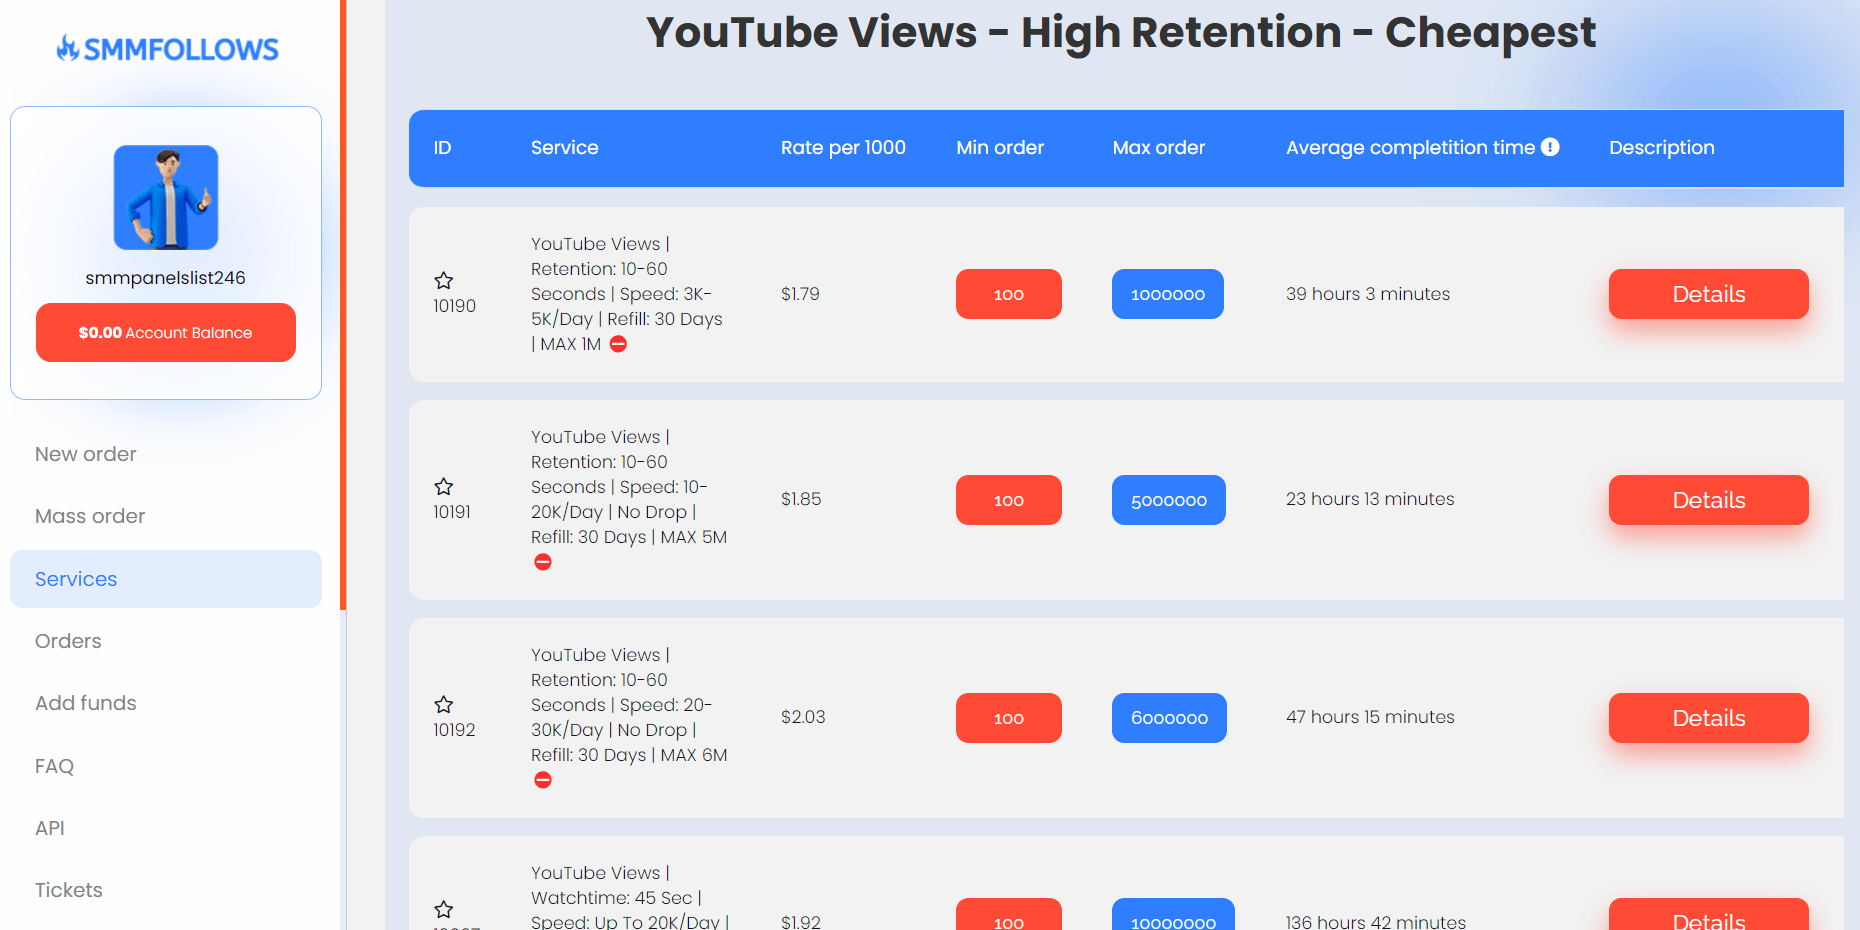Click the SMMFOLLOWS logo
The image size is (1860, 930).
tap(167, 49)
